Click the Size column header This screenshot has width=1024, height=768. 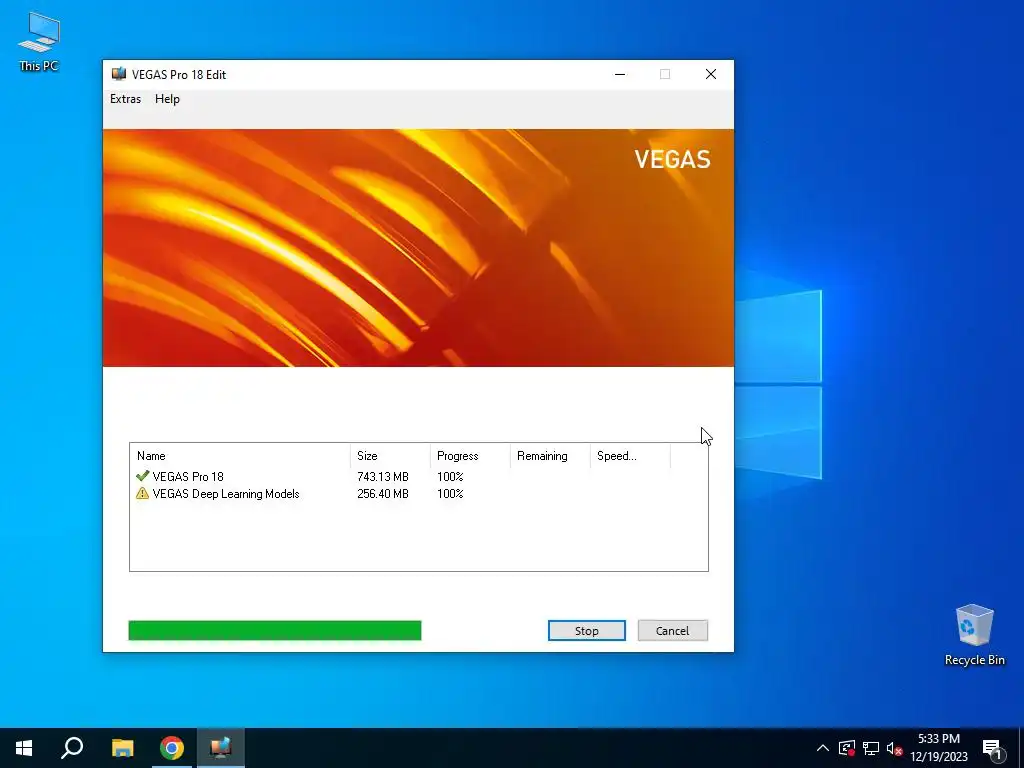pyautogui.click(x=390, y=456)
